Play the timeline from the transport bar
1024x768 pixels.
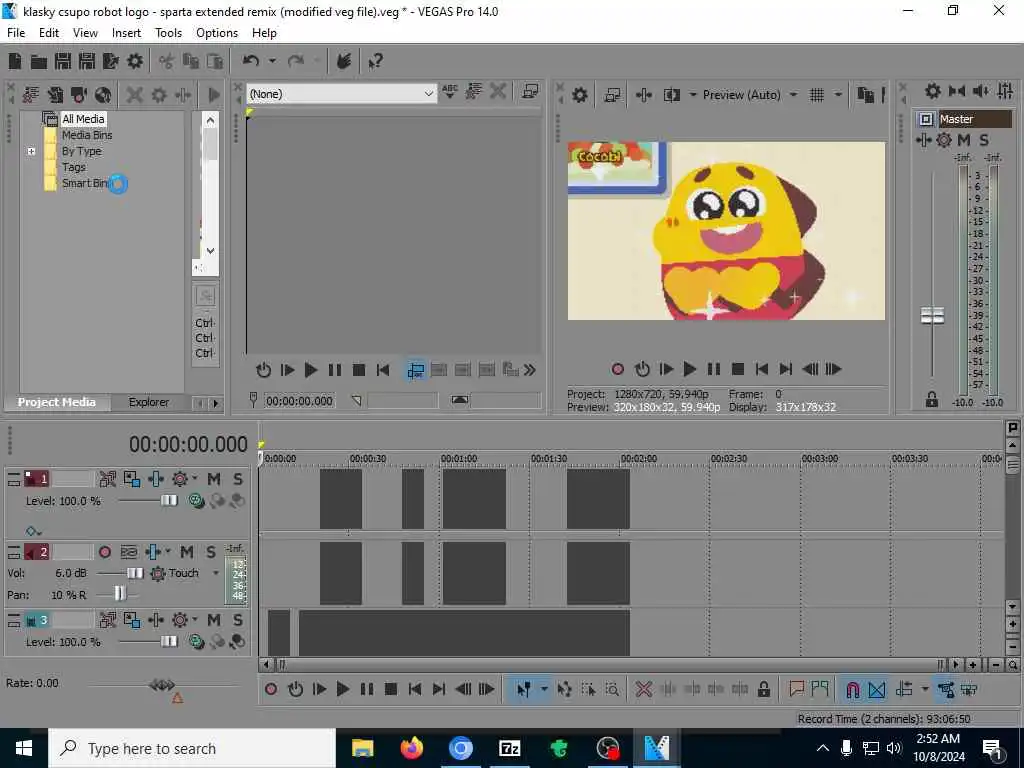tap(342, 689)
